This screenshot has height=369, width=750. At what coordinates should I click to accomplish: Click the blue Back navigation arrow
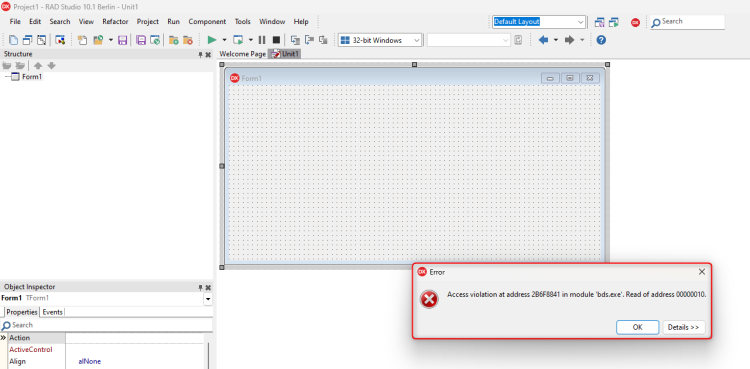[x=543, y=40]
